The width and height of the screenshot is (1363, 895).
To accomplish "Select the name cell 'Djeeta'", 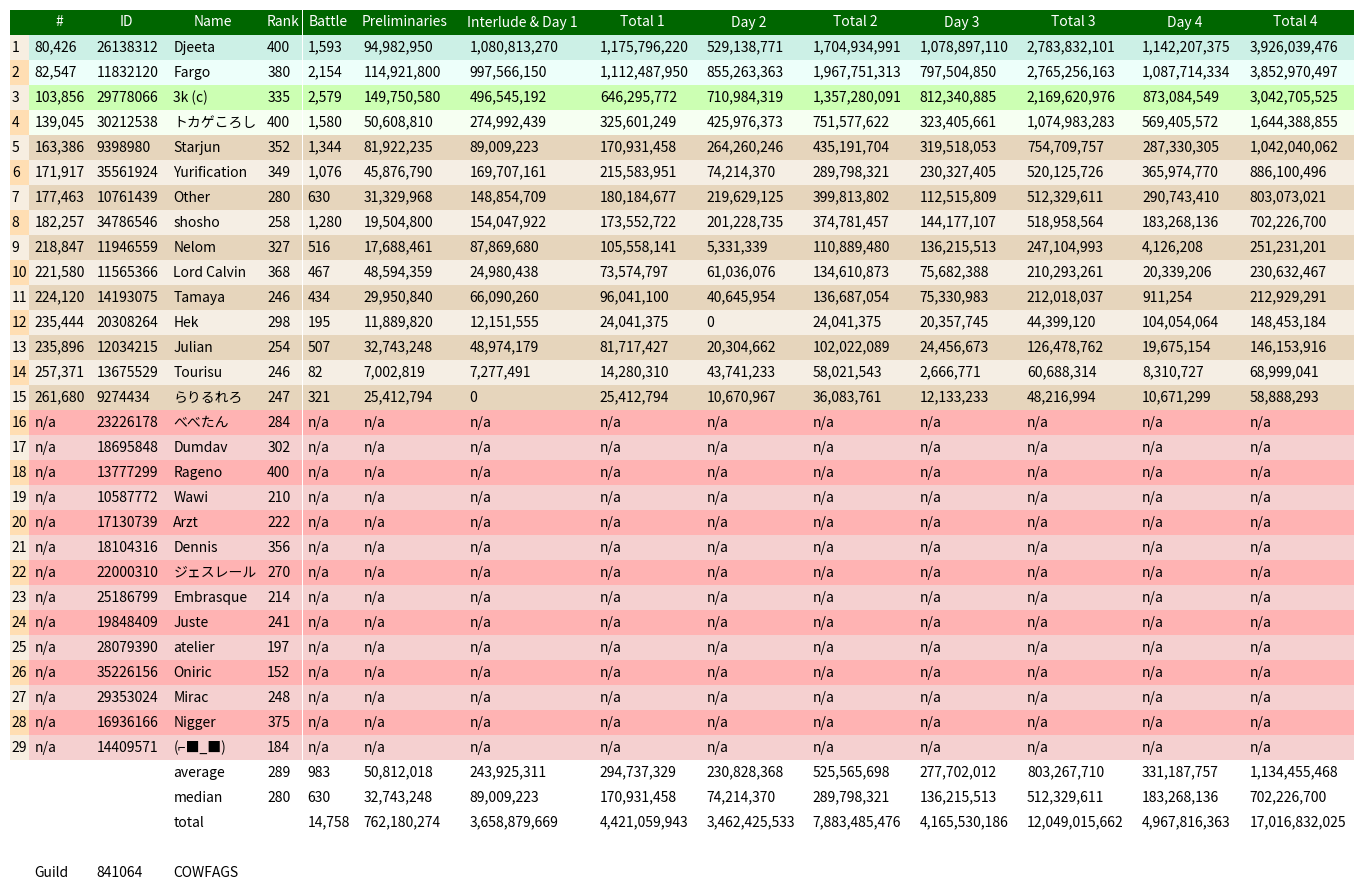I will 194,47.
